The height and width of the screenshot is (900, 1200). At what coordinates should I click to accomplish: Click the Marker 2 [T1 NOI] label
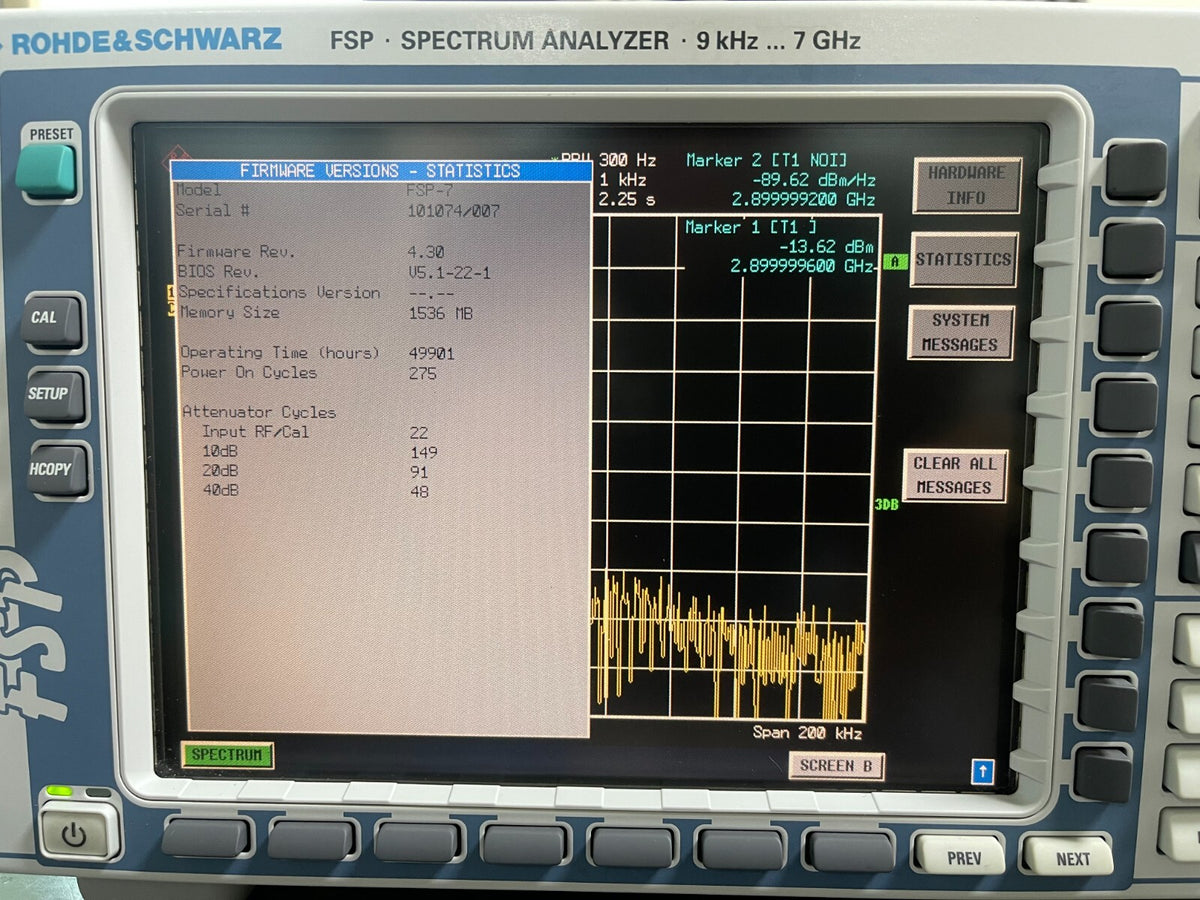coord(767,160)
